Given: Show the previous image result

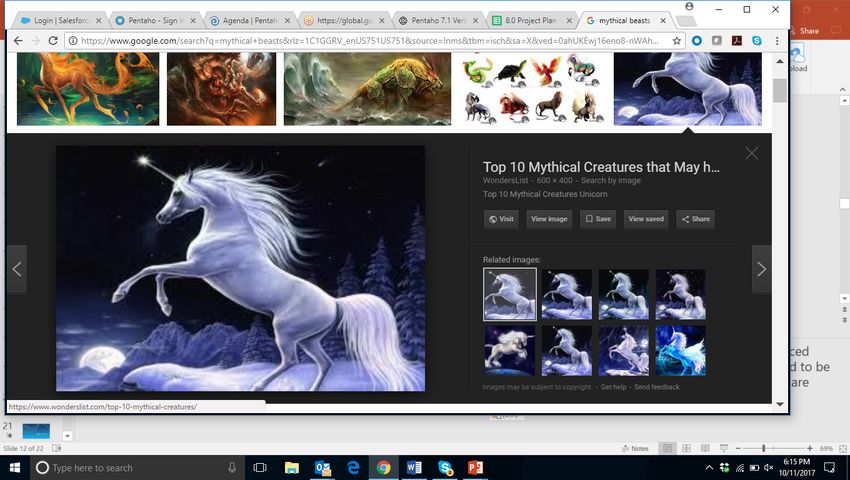Looking at the screenshot, I should tap(17, 269).
